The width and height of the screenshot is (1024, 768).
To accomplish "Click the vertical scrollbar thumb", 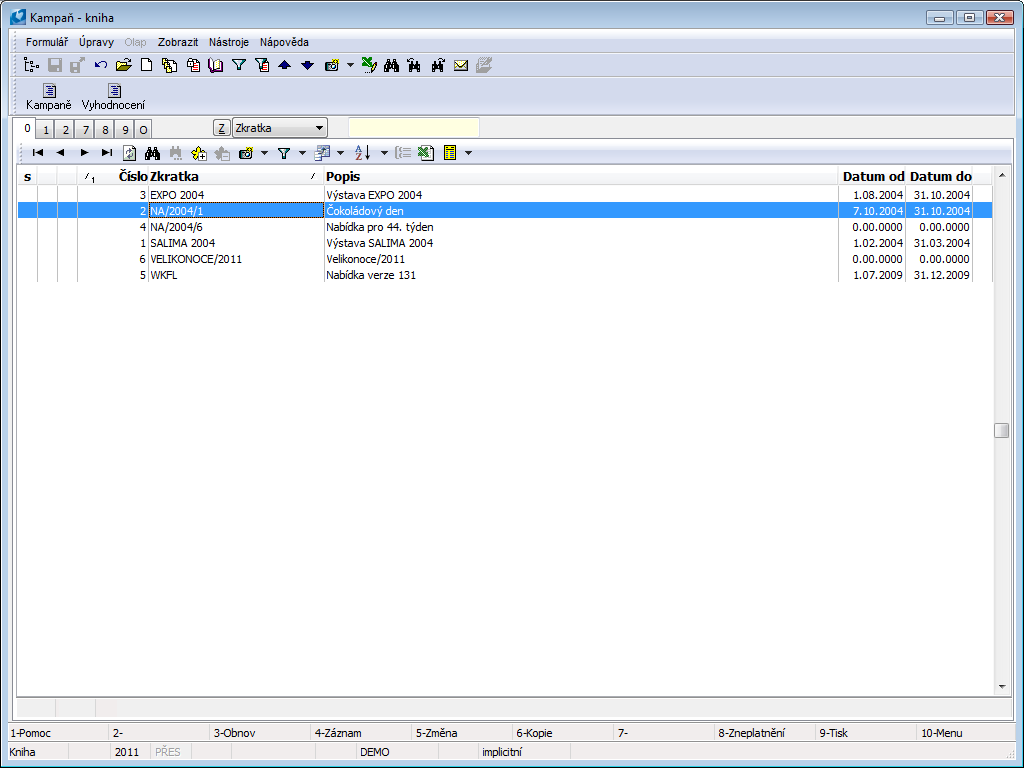I will 1001,431.
